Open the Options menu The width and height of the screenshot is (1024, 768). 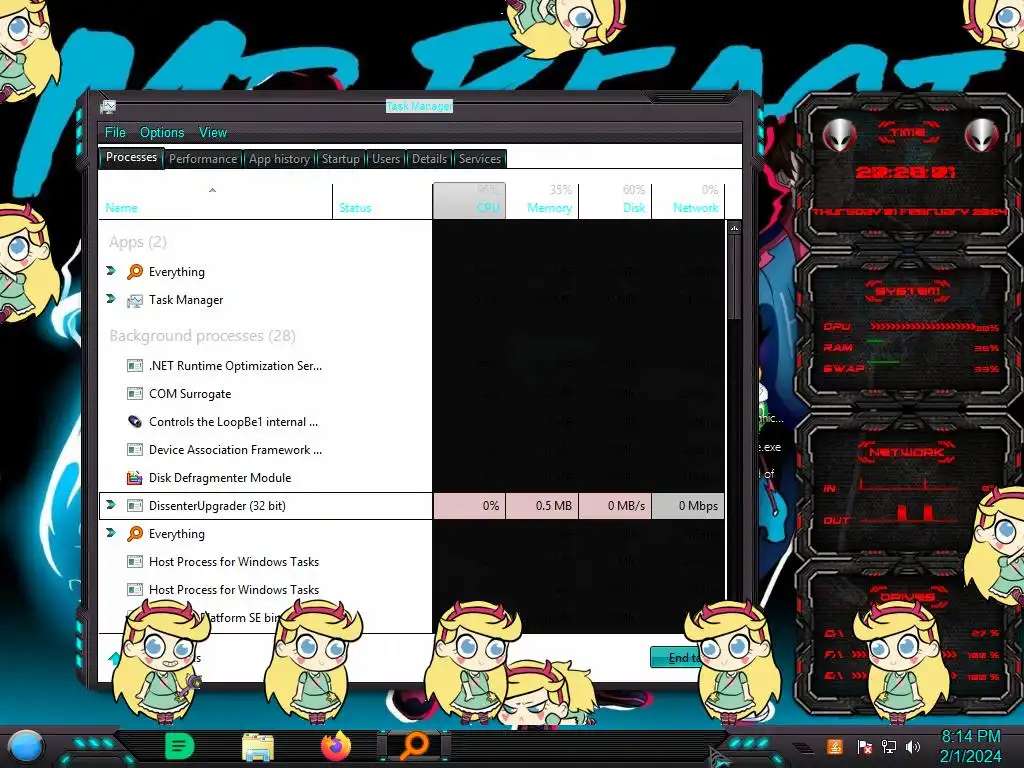(162, 133)
